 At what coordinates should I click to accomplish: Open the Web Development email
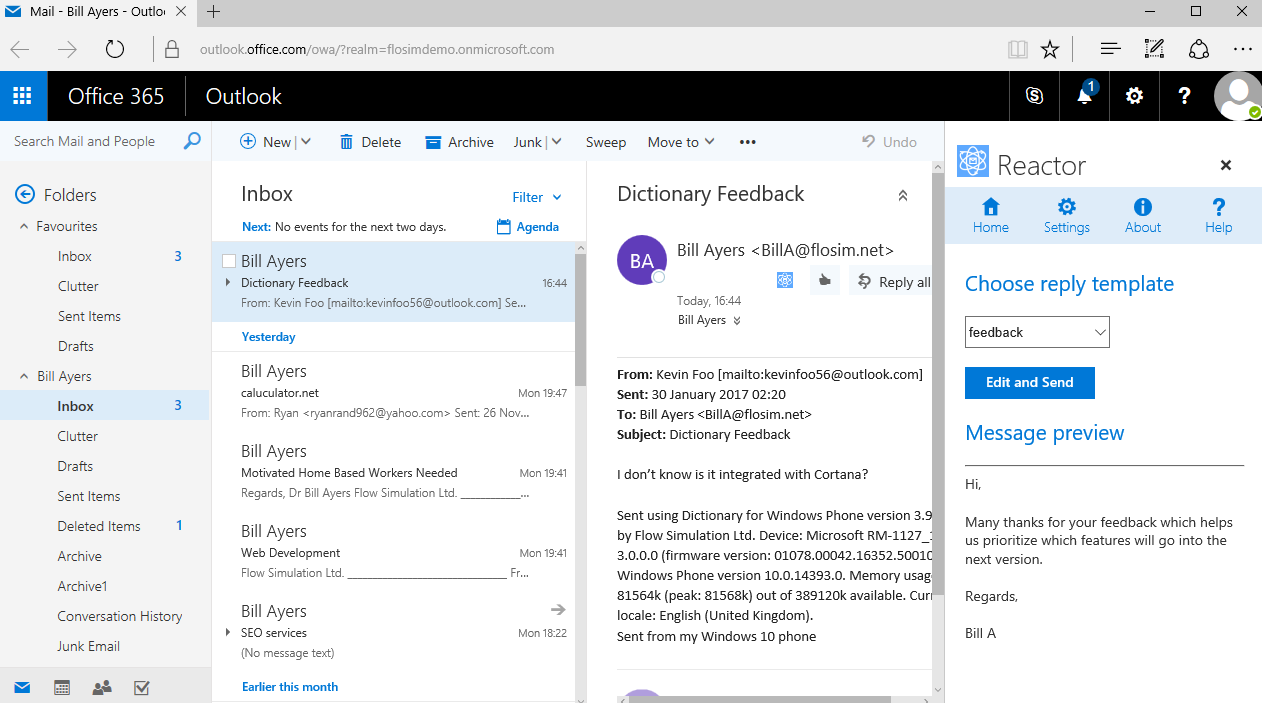point(393,552)
